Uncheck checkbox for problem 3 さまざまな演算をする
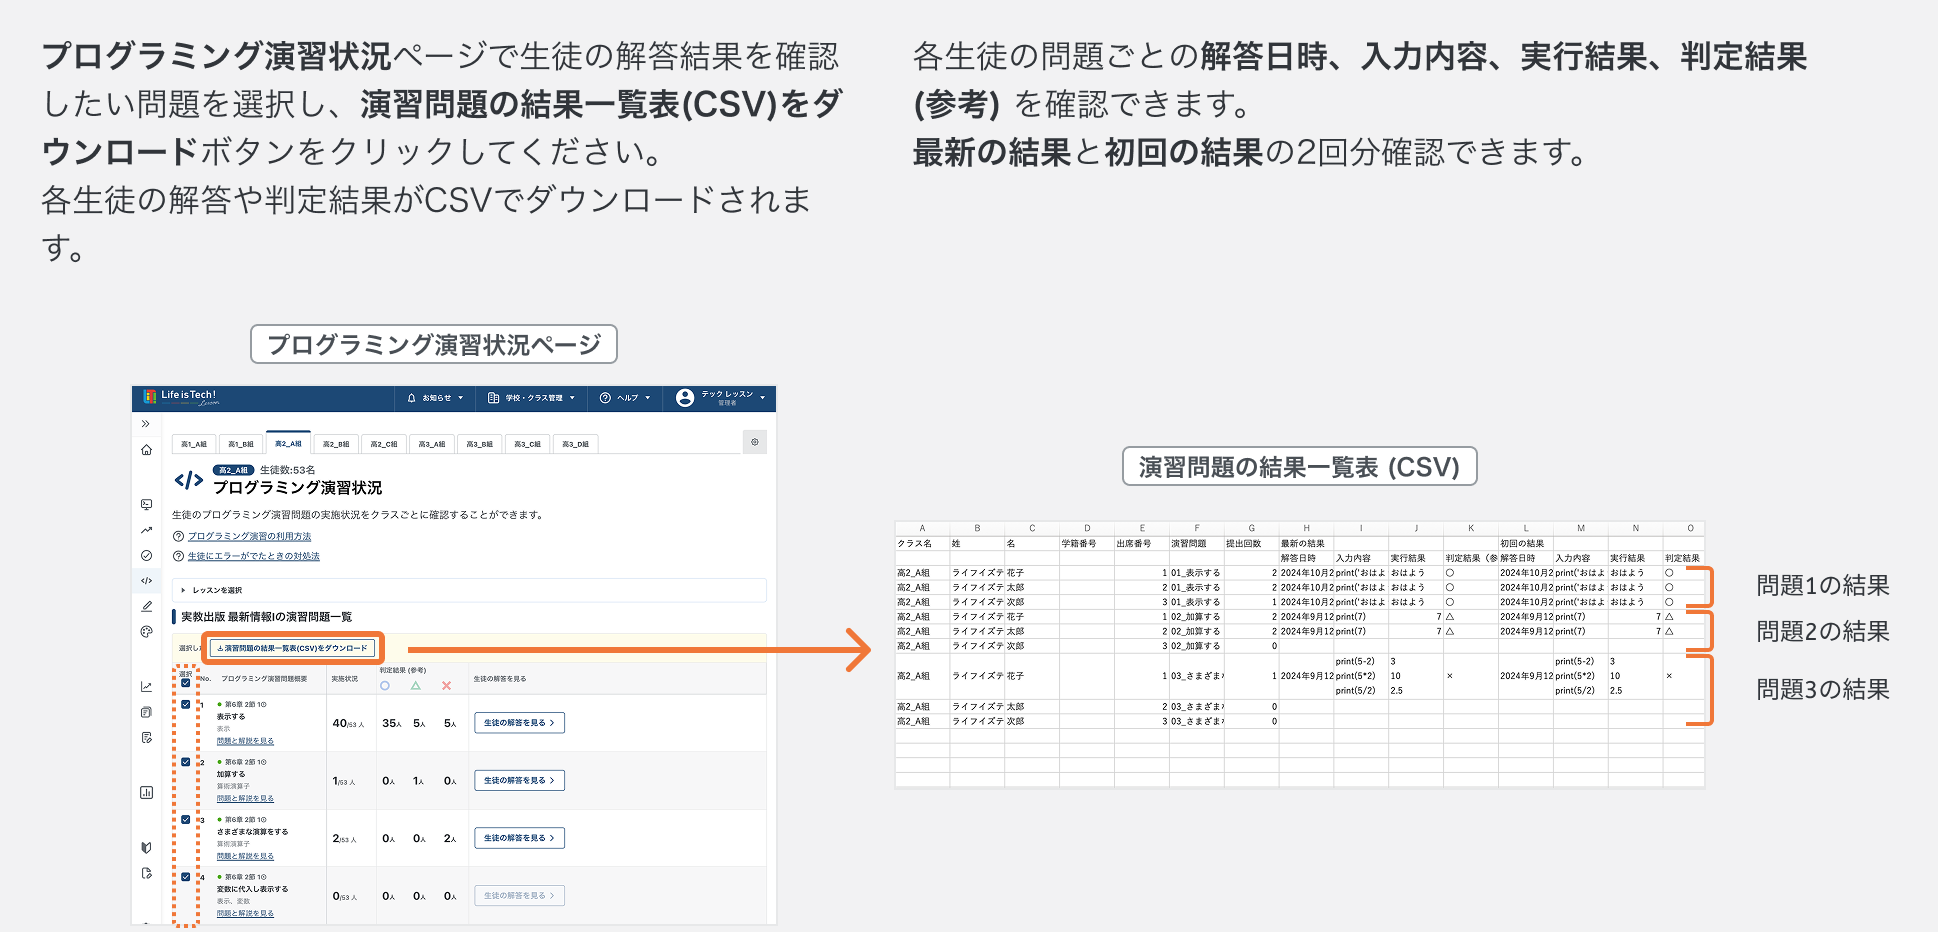This screenshot has width=1938, height=932. (186, 820)
